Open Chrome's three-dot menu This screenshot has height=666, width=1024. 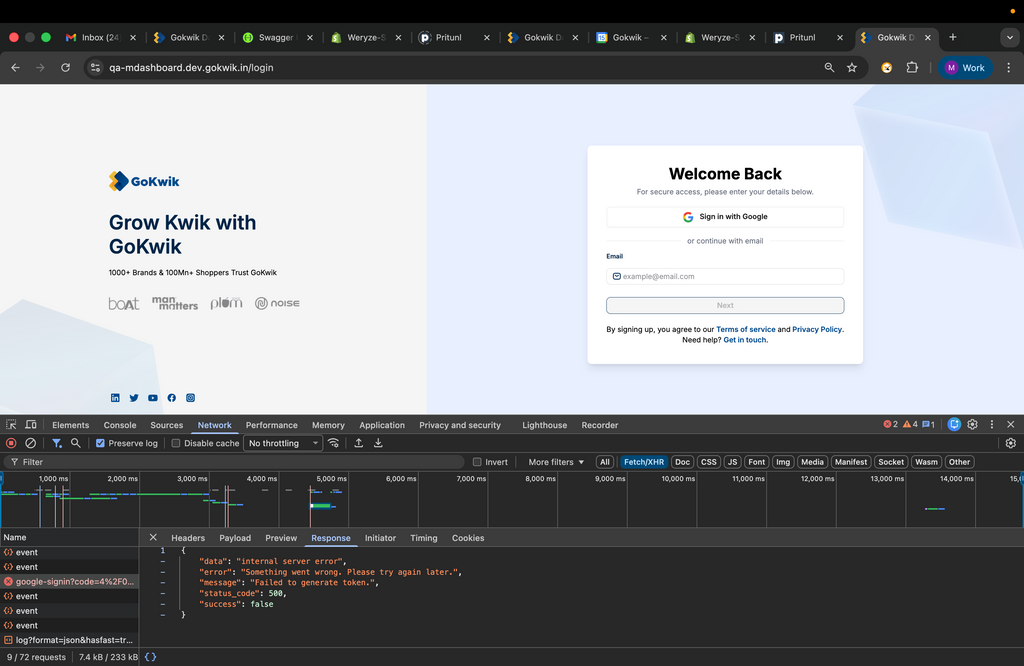pos(1008,67)
